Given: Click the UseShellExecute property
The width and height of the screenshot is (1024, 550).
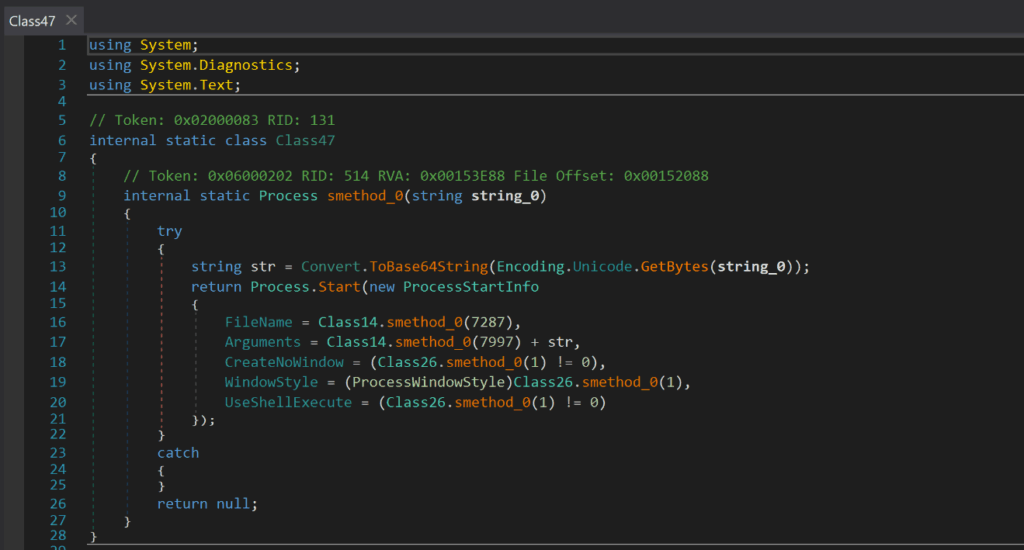Looking at the screenshot, I should click(x=288, y=402).
